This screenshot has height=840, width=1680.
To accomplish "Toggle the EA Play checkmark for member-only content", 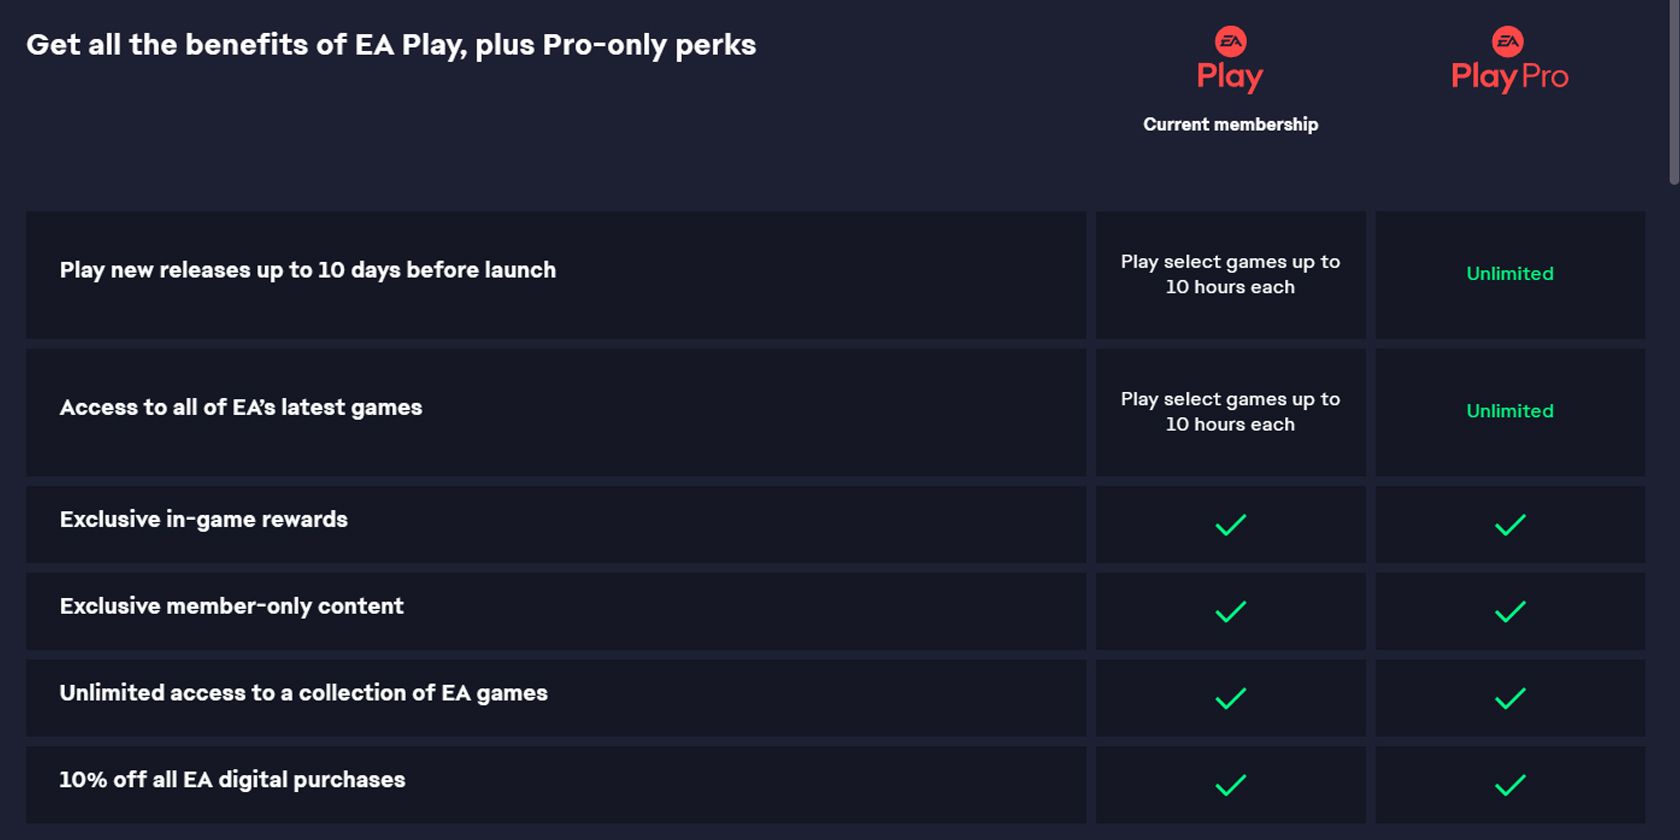I will pyautogui.click(x=1230, y=609).
